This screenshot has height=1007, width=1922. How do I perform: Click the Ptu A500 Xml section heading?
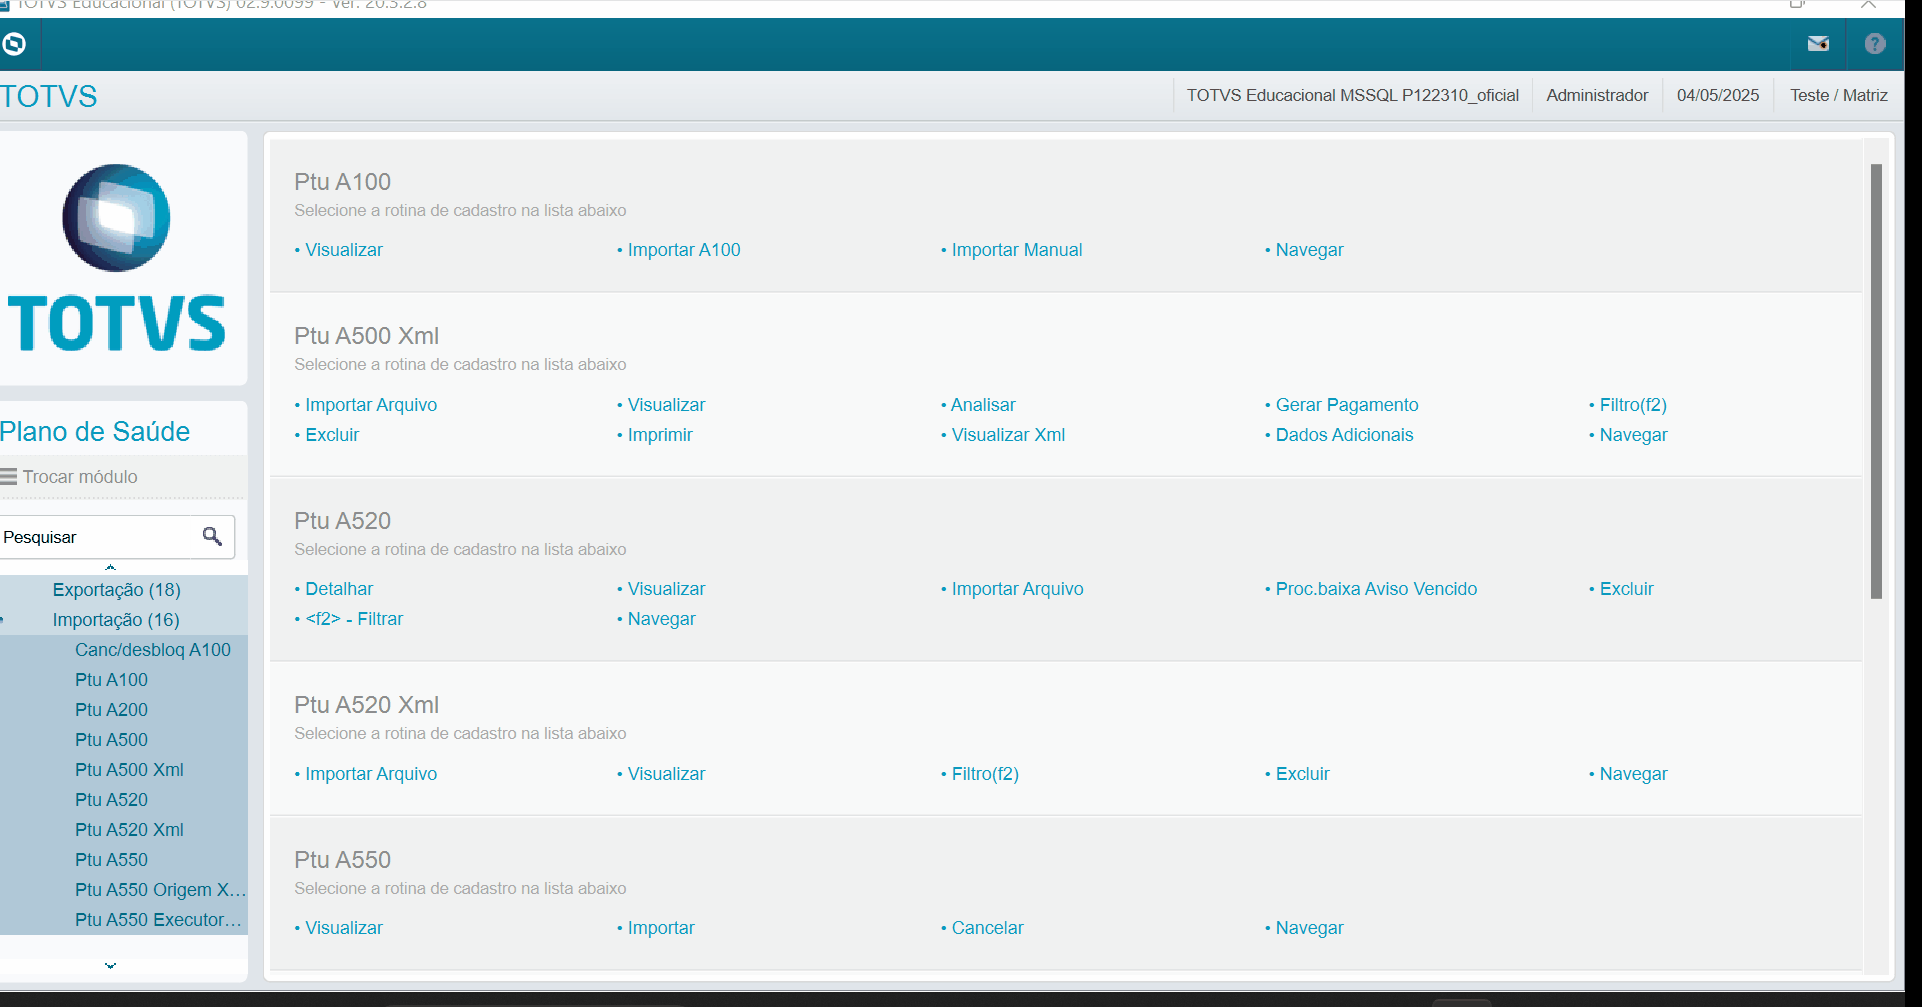(366, 336)
